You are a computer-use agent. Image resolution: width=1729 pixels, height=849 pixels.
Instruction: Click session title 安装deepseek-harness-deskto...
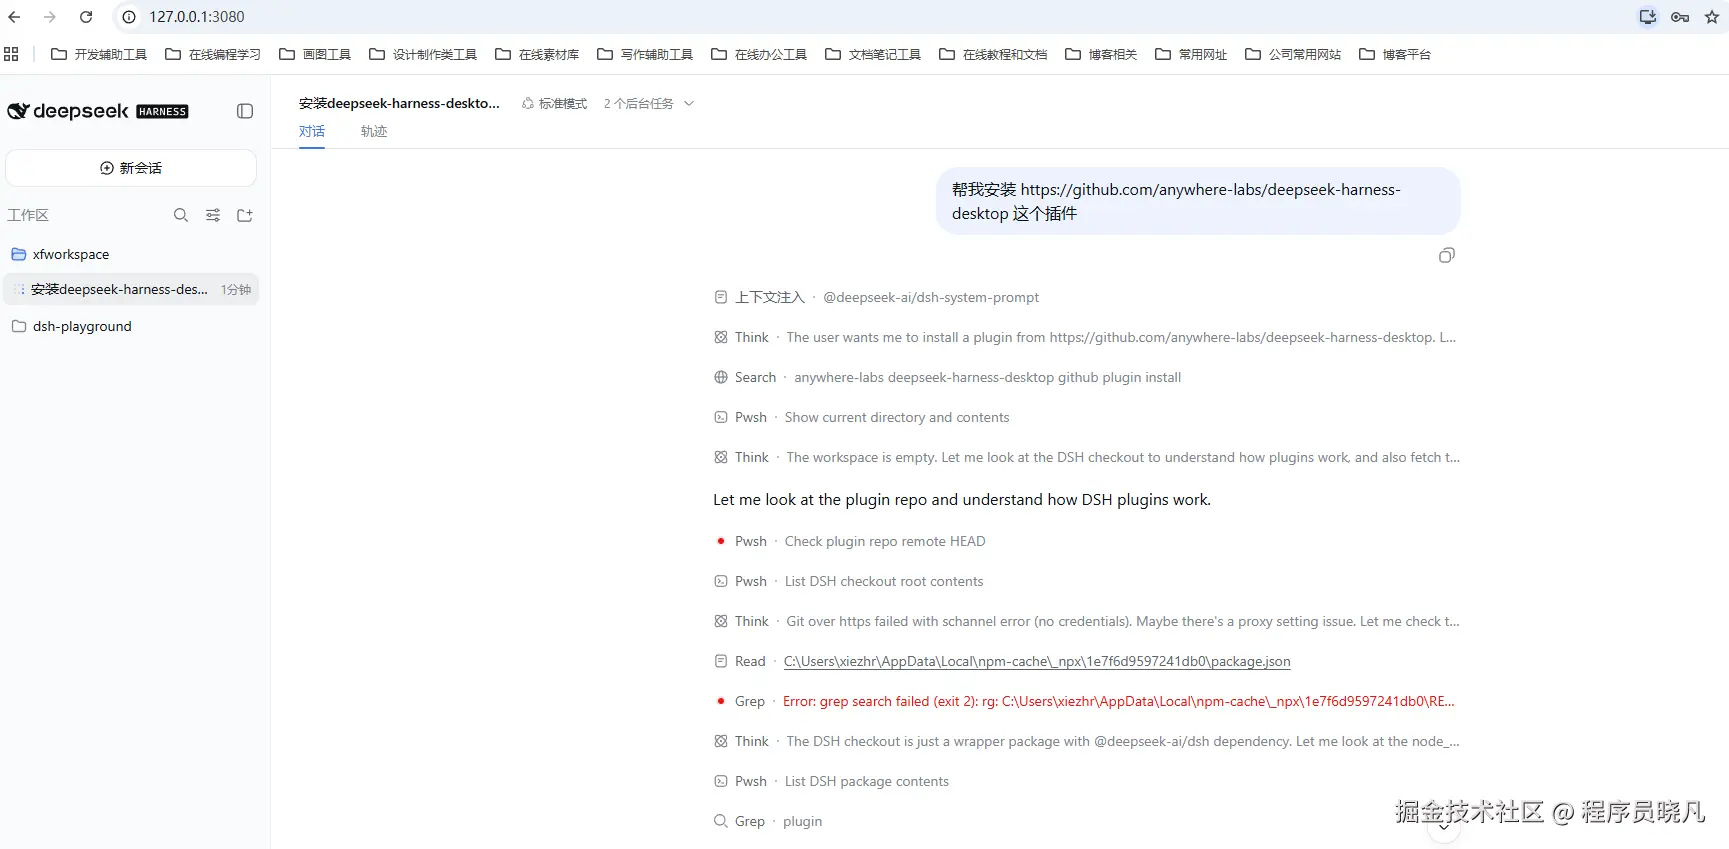click(399, 103)
